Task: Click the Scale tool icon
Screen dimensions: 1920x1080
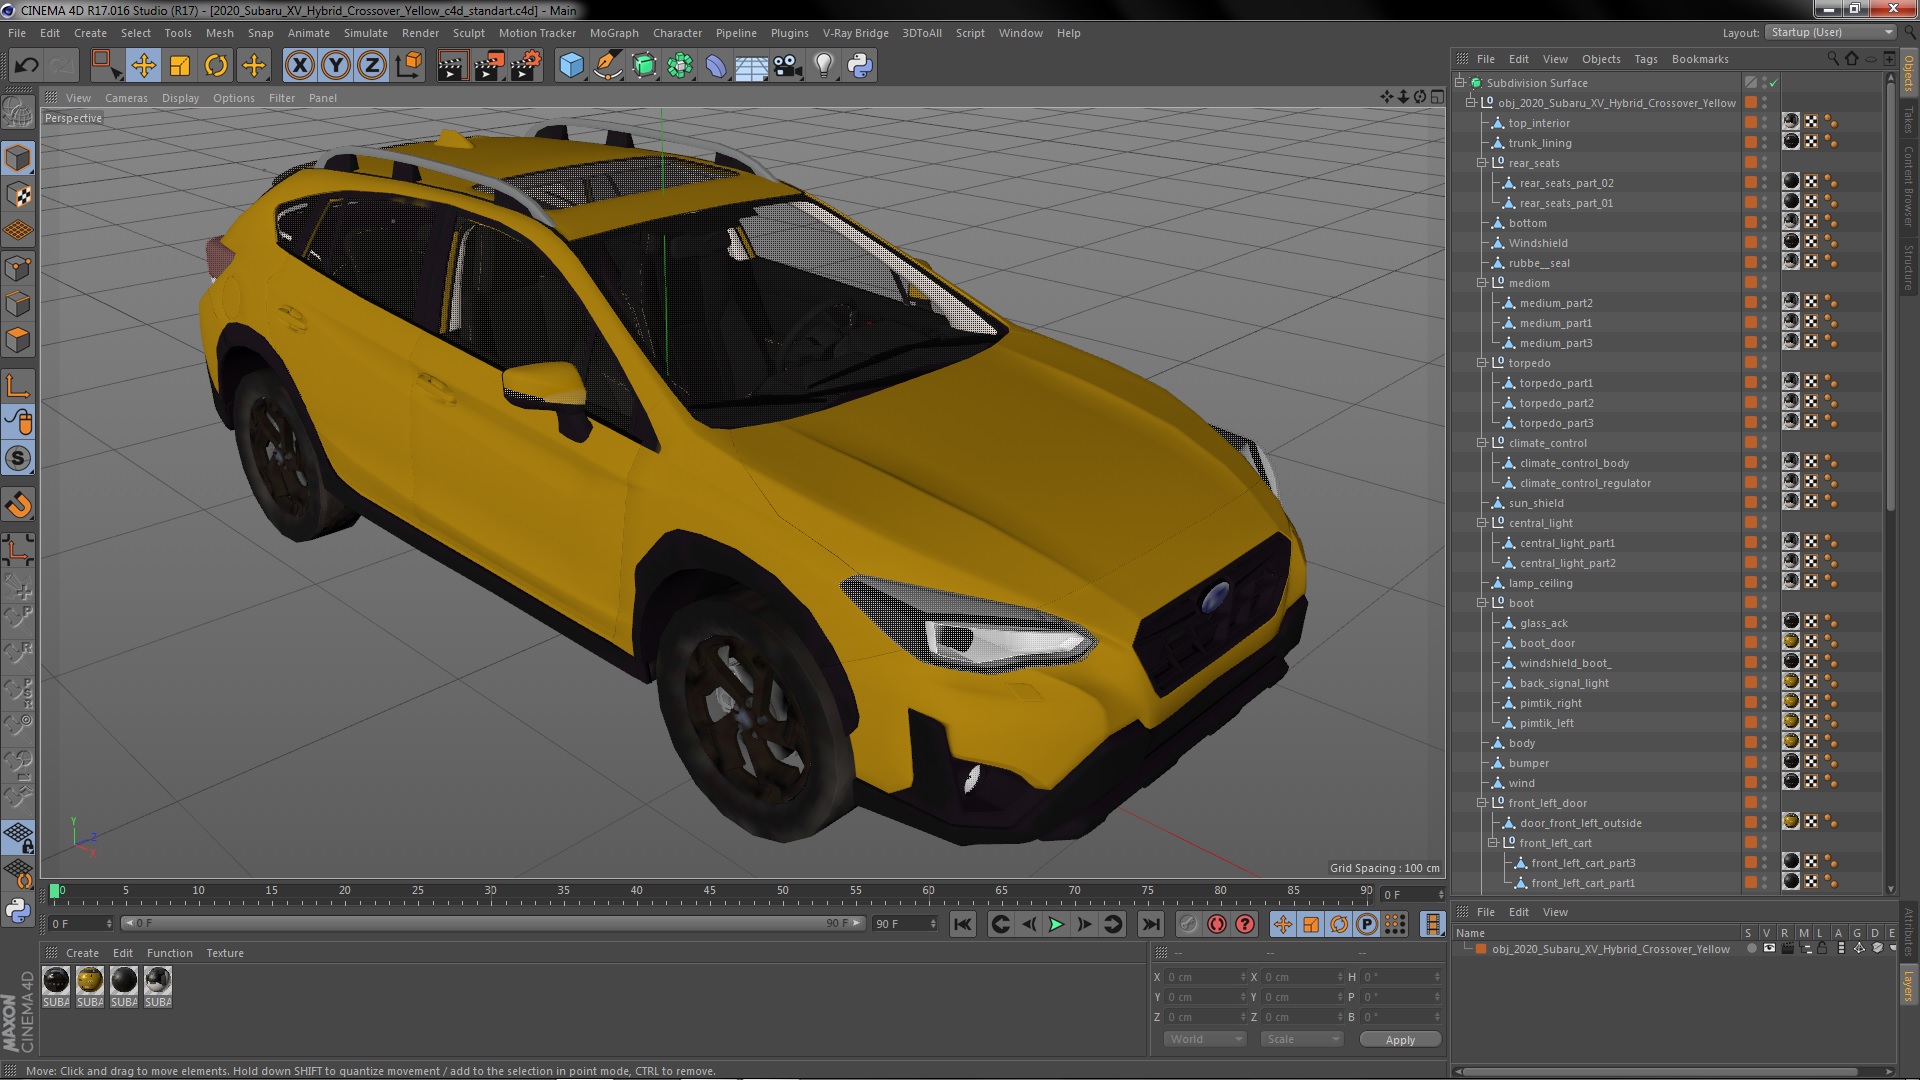Action: pyautogui.click(x=180, y=66)
